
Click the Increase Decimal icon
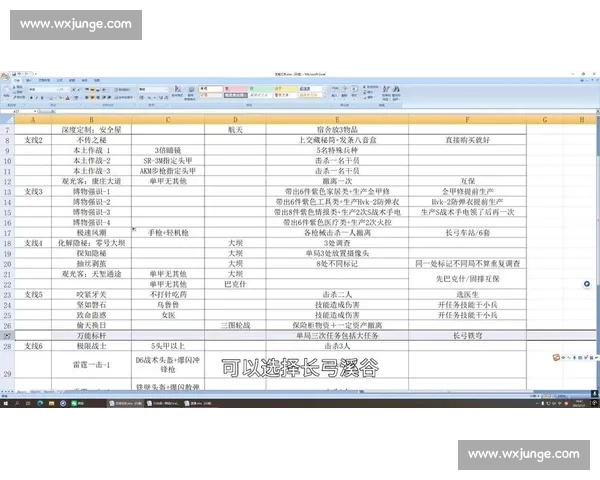pyautogui.click(x=161, y=98)
